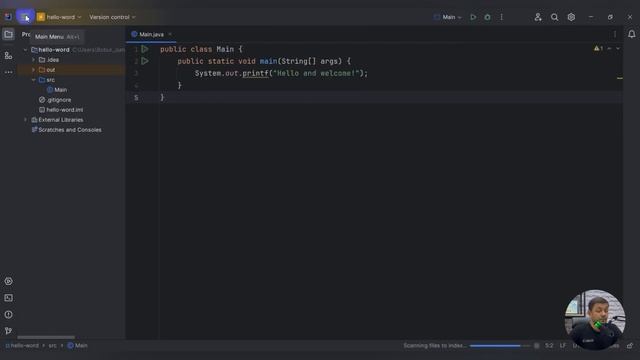This screenshot has width=640, height=360.
Task: Collapse the src folder
Action: pos(33,80)
